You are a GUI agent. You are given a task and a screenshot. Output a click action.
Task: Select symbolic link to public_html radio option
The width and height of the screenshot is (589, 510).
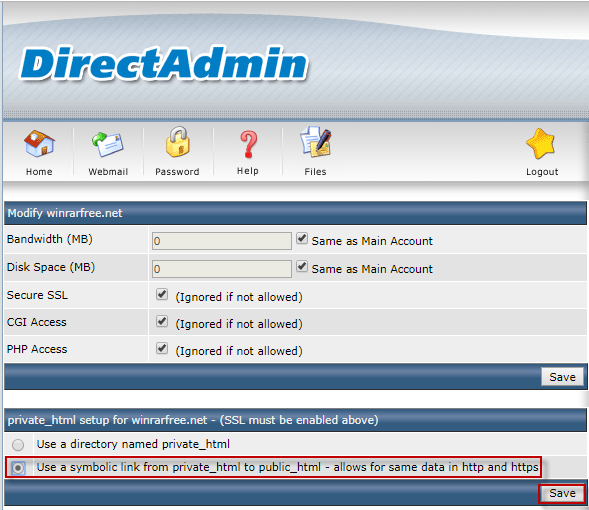[18, 468]
